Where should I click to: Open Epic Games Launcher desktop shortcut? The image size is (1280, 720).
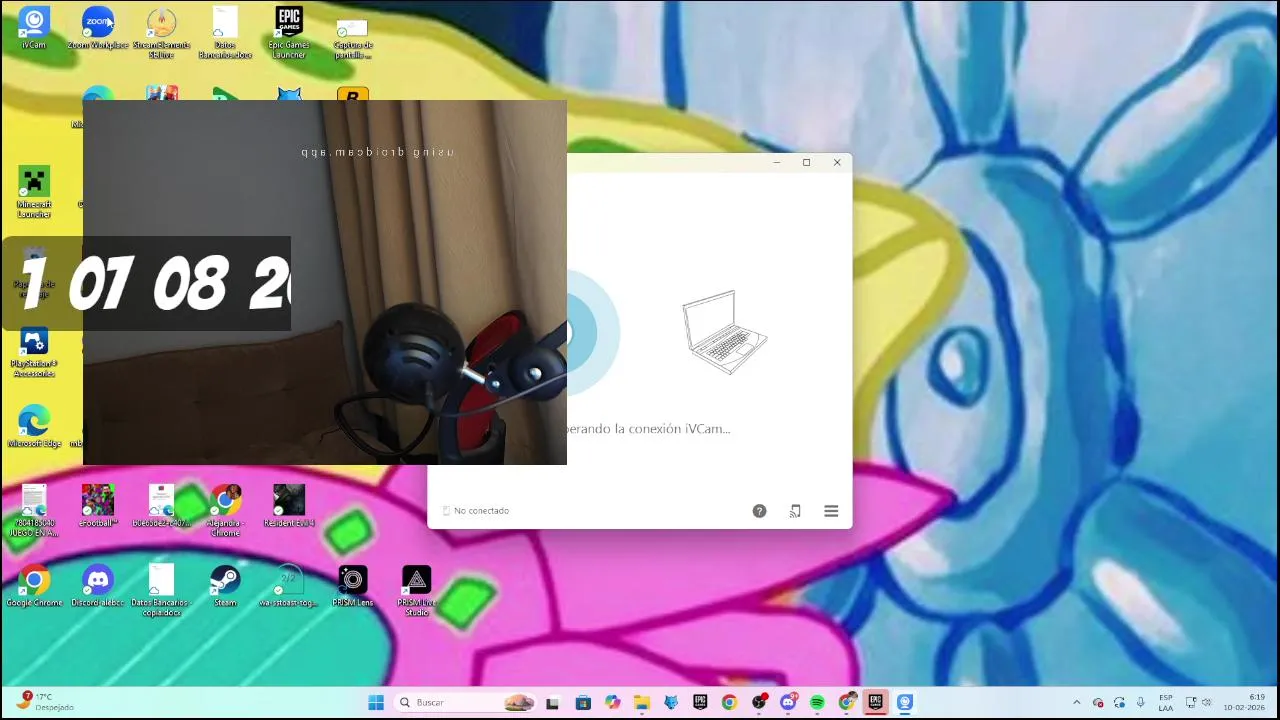[x=289, y=32]
